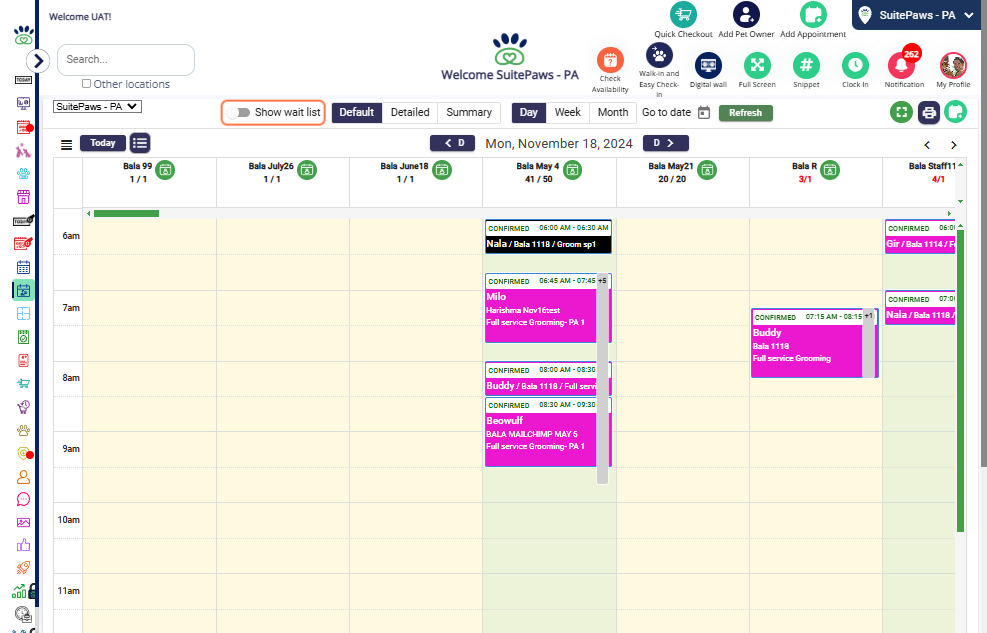Switch to list view icon next to Today
The image size is (987, 633).
[x=140, y=143]
